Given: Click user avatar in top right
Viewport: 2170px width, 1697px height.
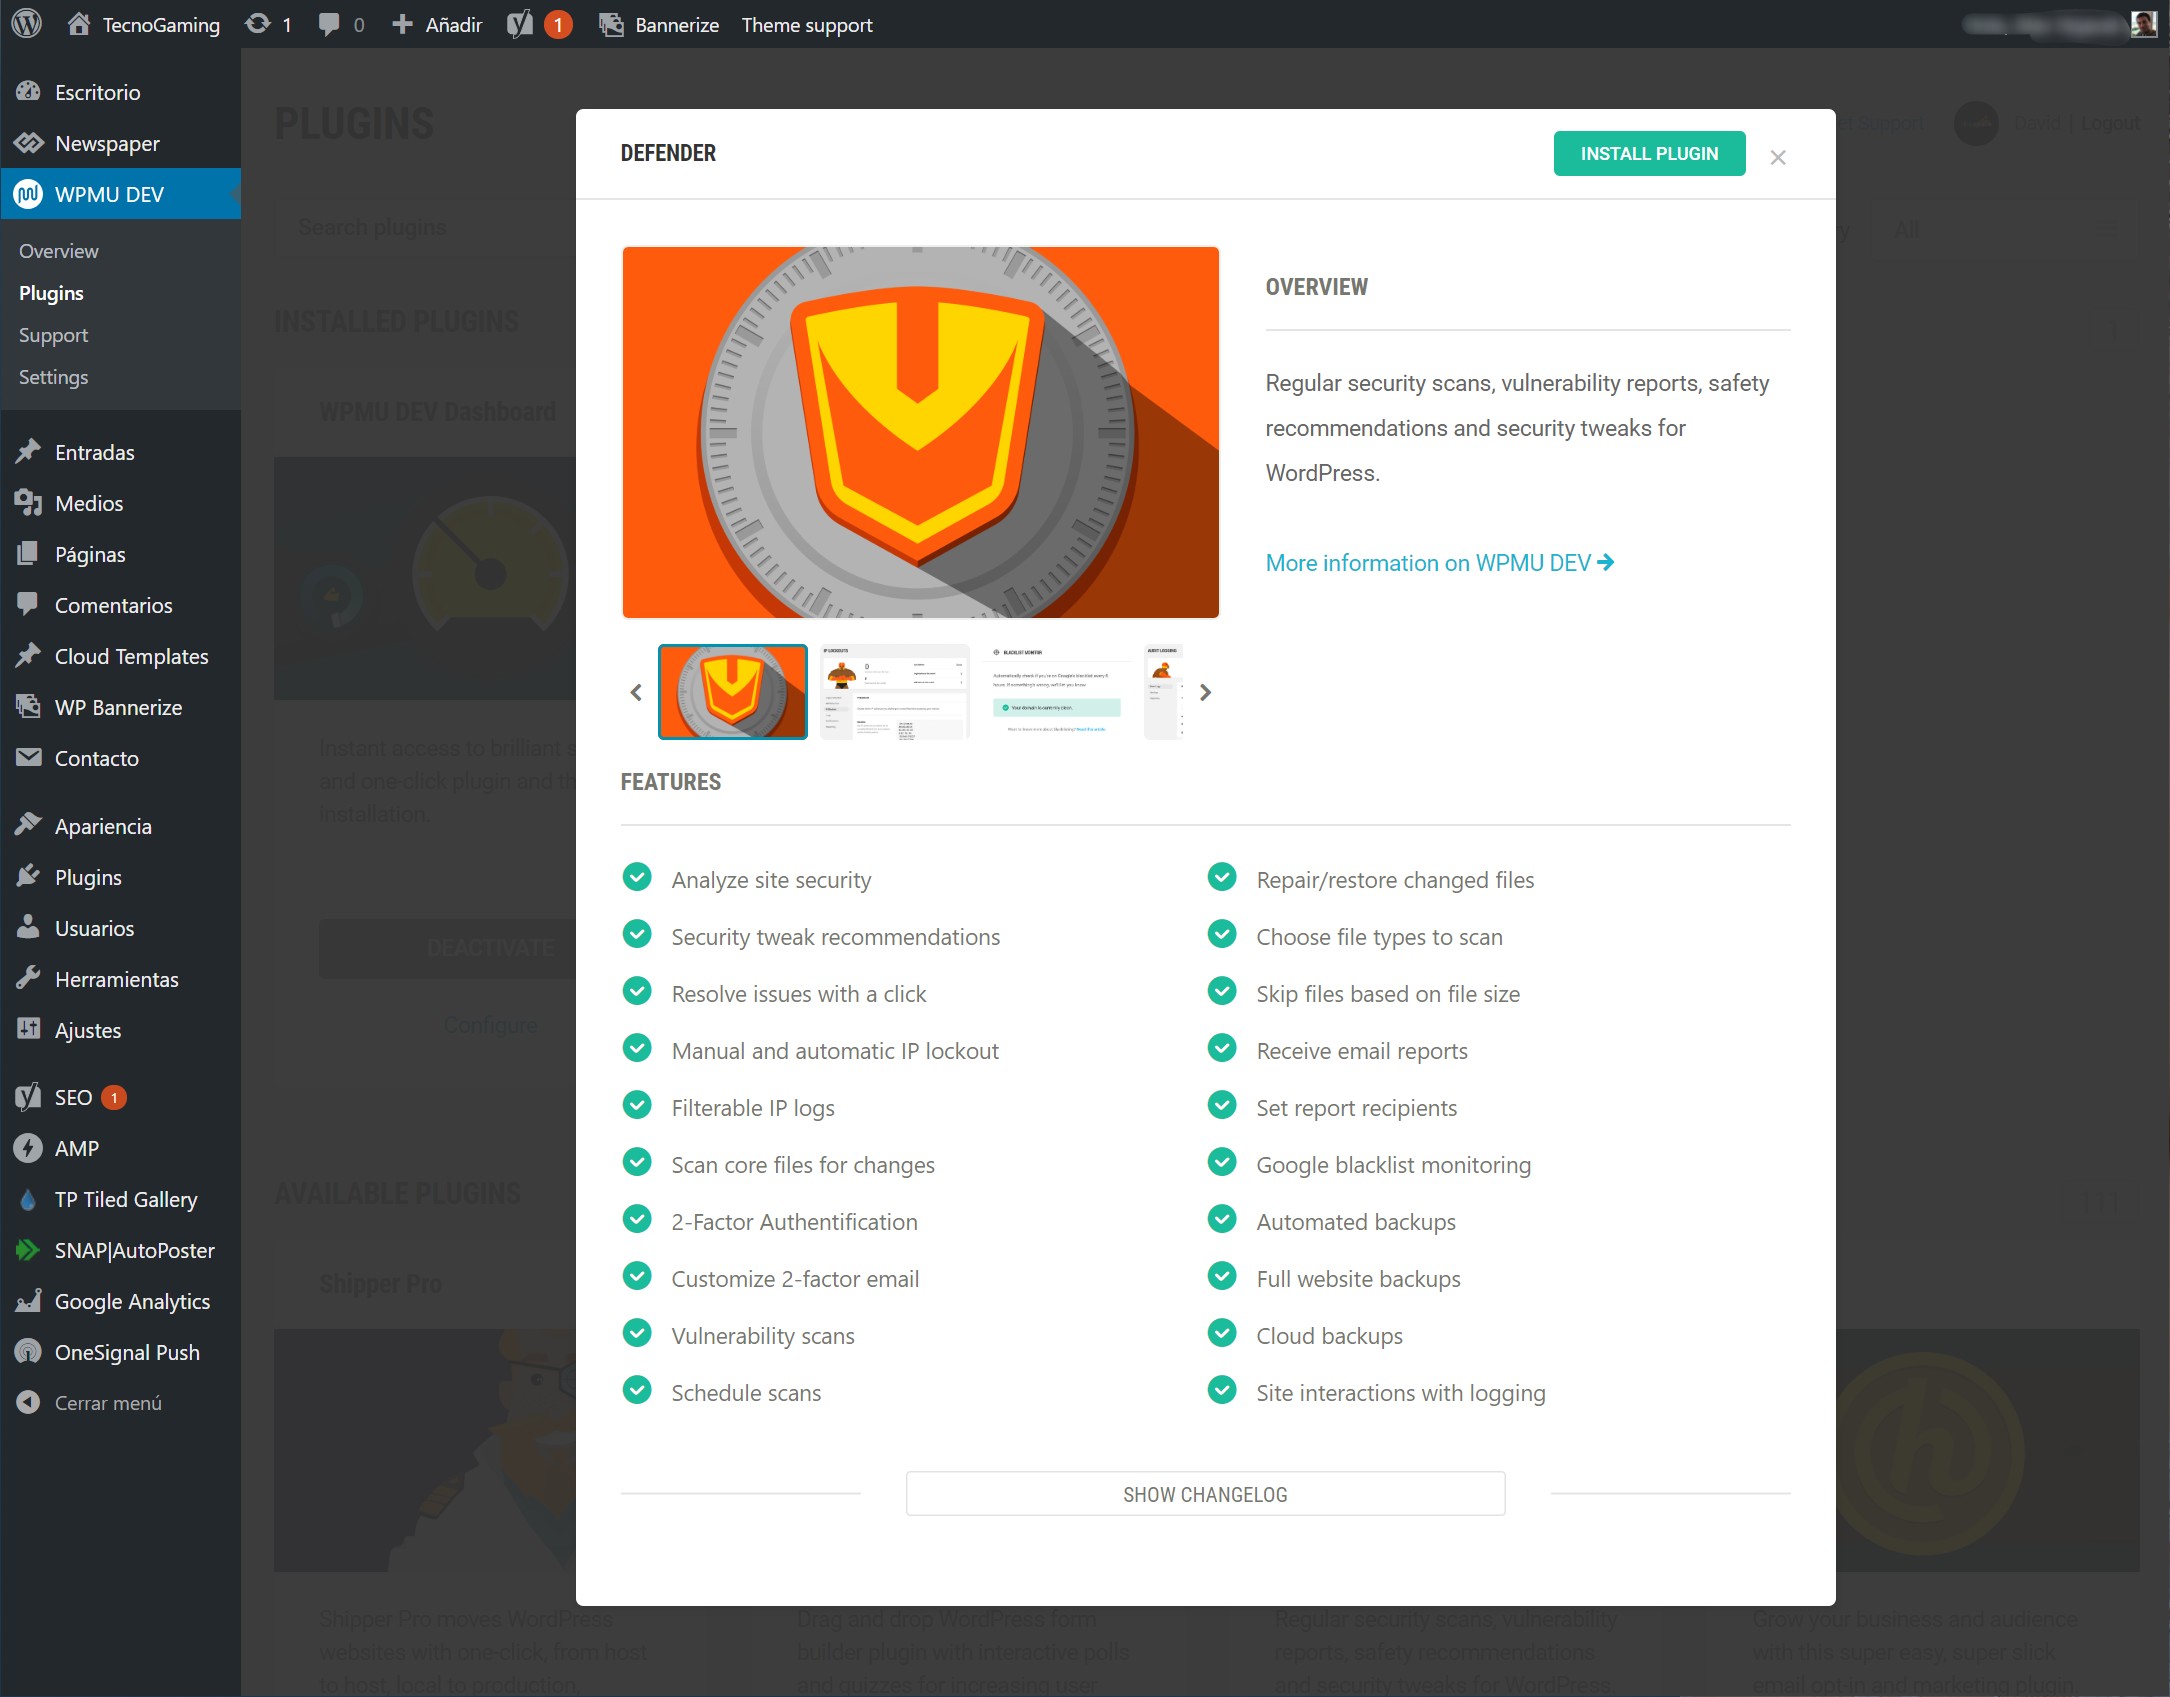Looking at the screenshot, I should (x=2143, y=24).
